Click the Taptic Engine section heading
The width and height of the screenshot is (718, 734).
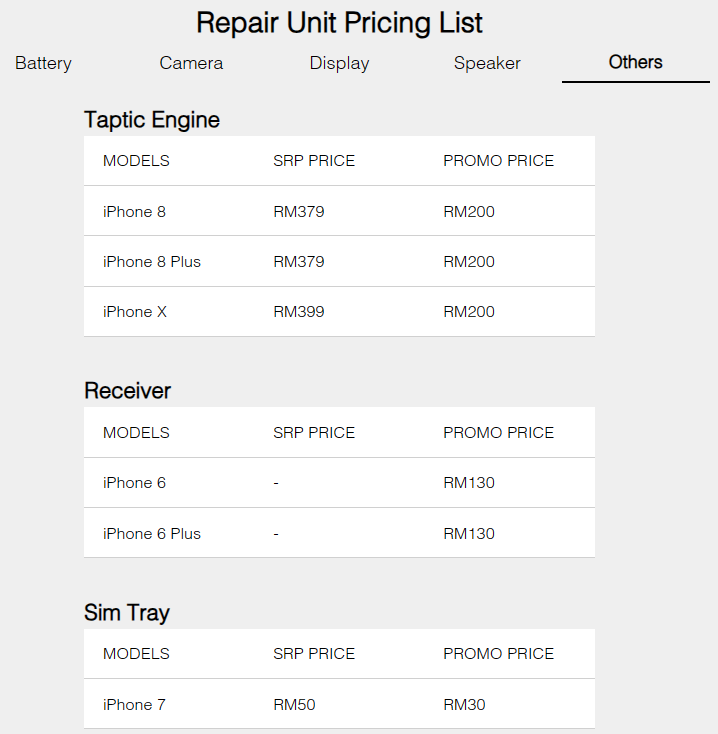[x=152, y=120]
